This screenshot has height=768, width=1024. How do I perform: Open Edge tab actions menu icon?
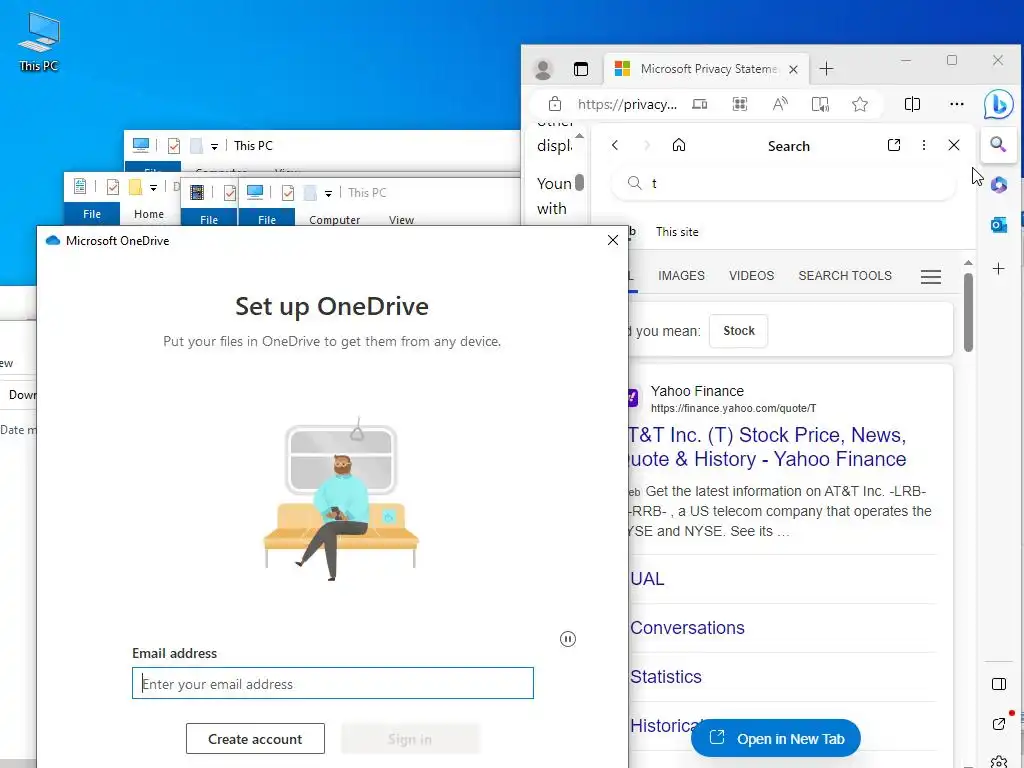click(x=581, y=69)
